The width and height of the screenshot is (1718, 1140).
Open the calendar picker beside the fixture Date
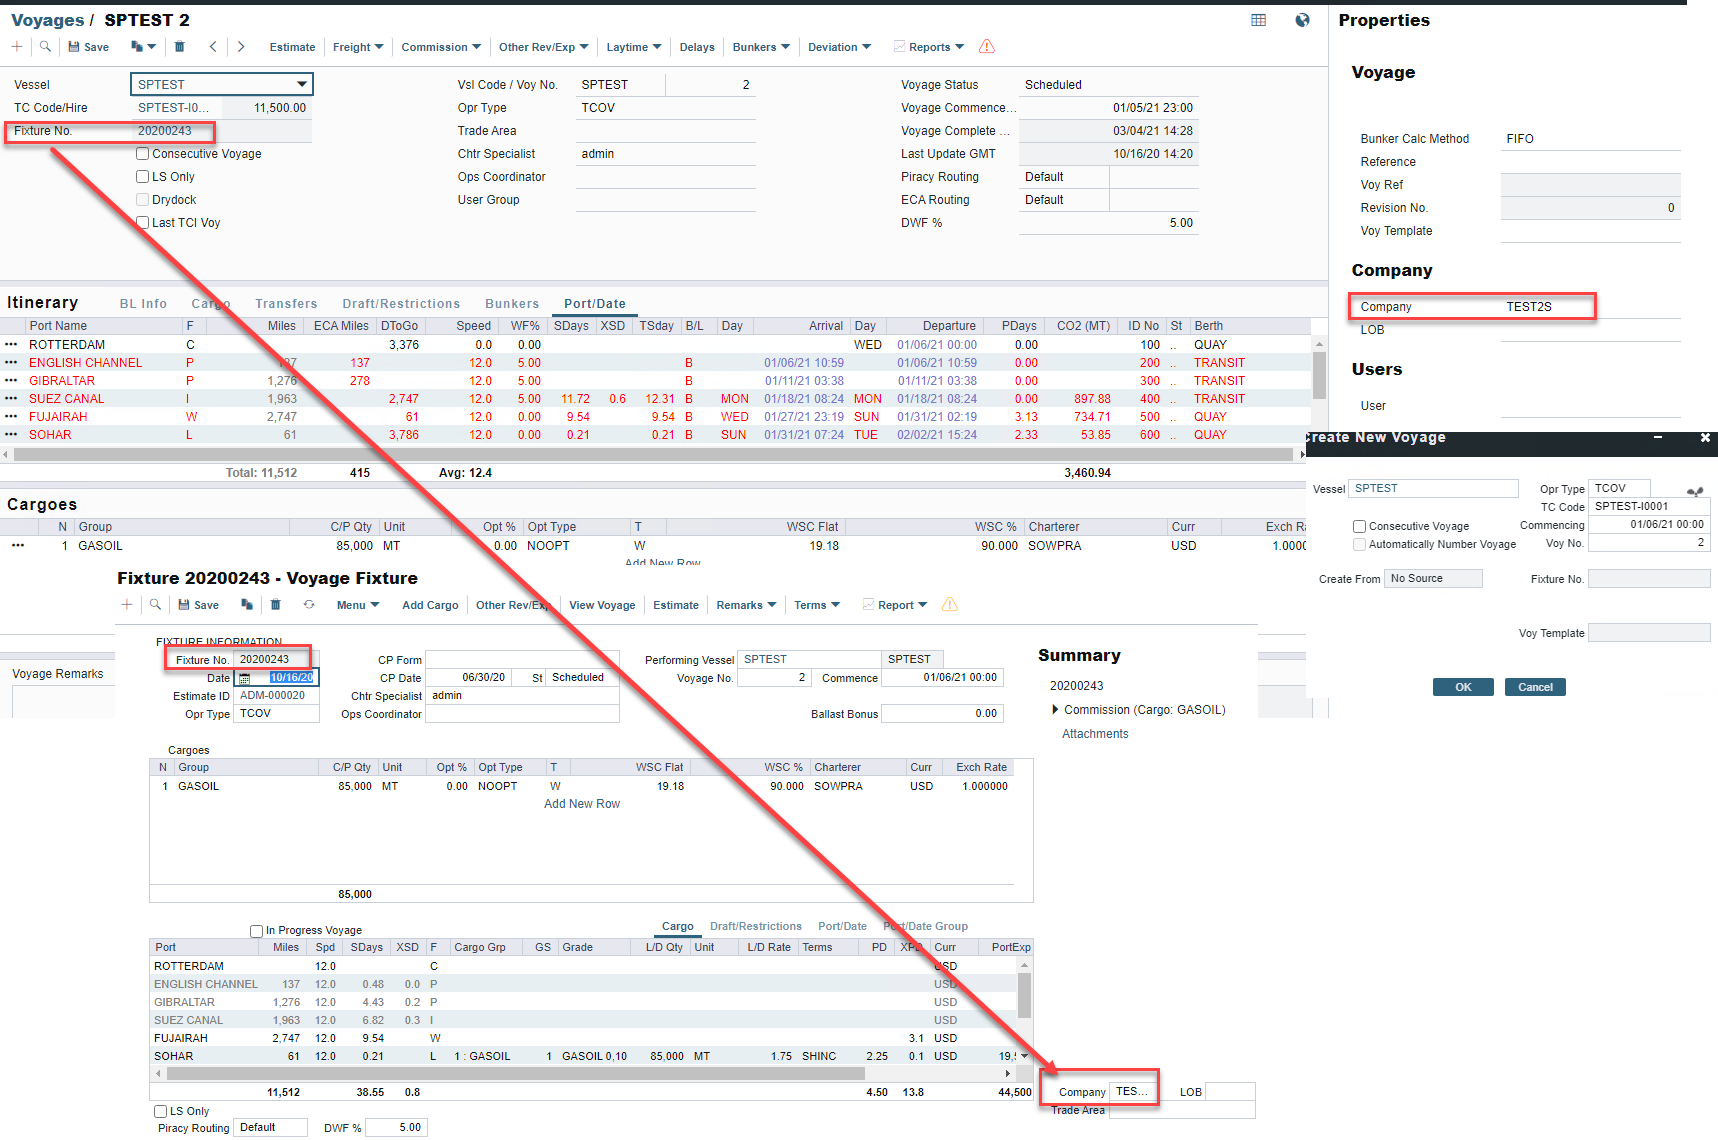tap(245, 679)
